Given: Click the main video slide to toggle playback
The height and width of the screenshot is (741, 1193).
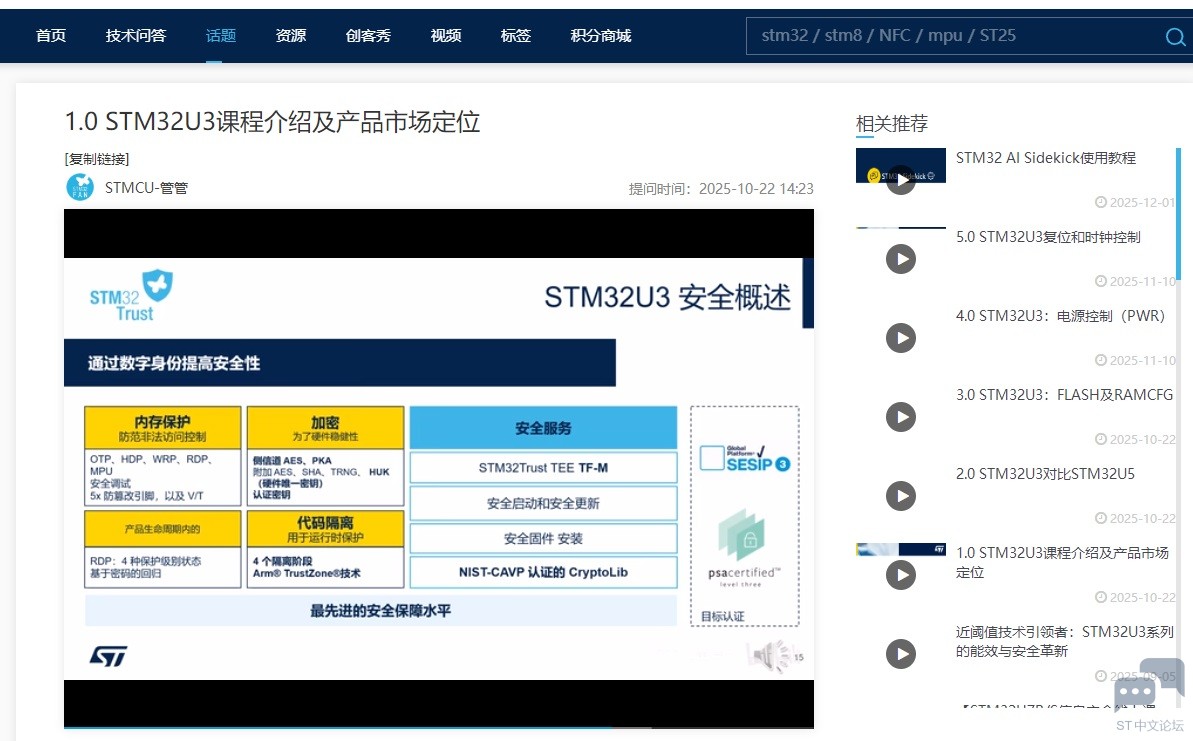Looking at the screenshot, I should (x=439, y=468).
